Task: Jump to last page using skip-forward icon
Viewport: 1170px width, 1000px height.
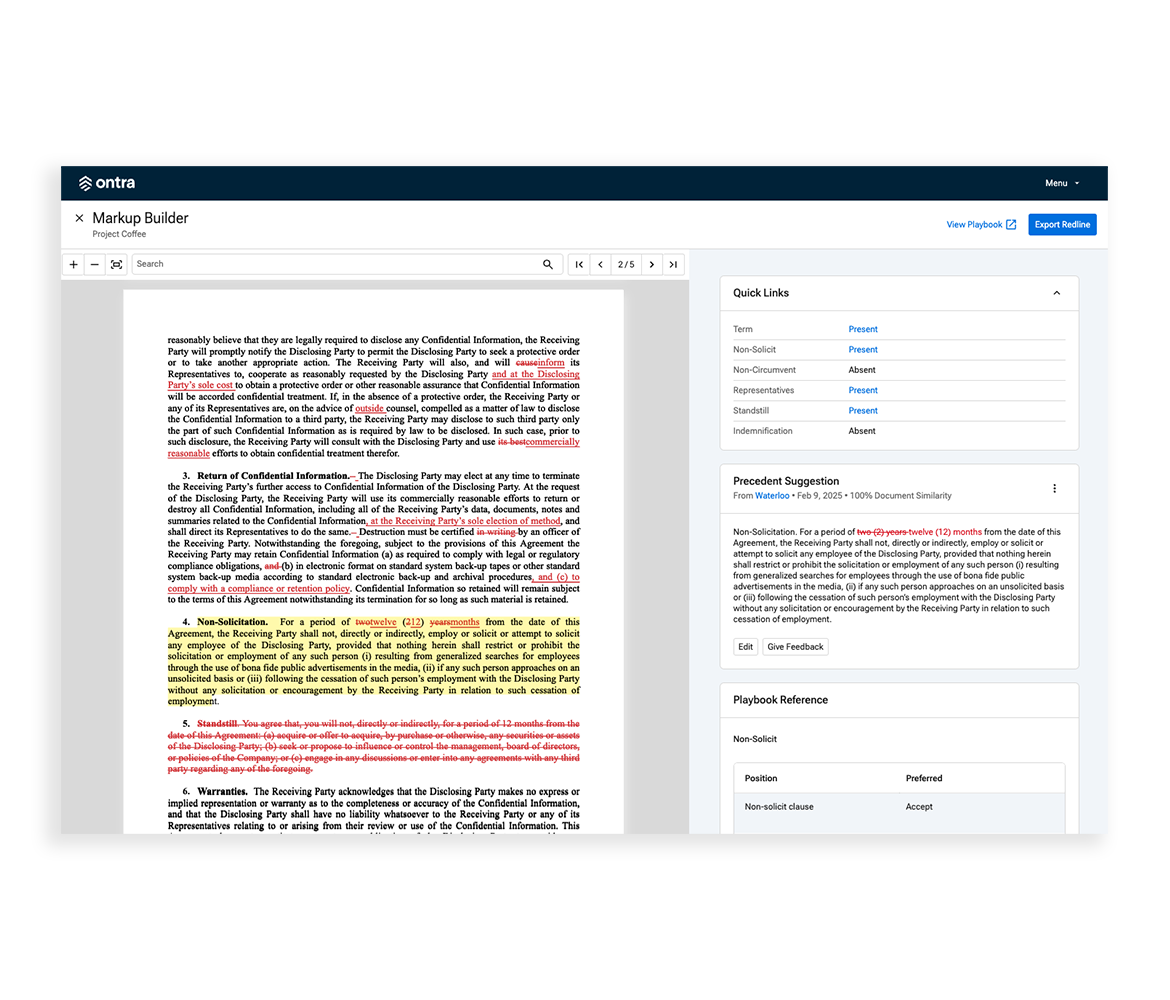Action: (x=672, y=263)
